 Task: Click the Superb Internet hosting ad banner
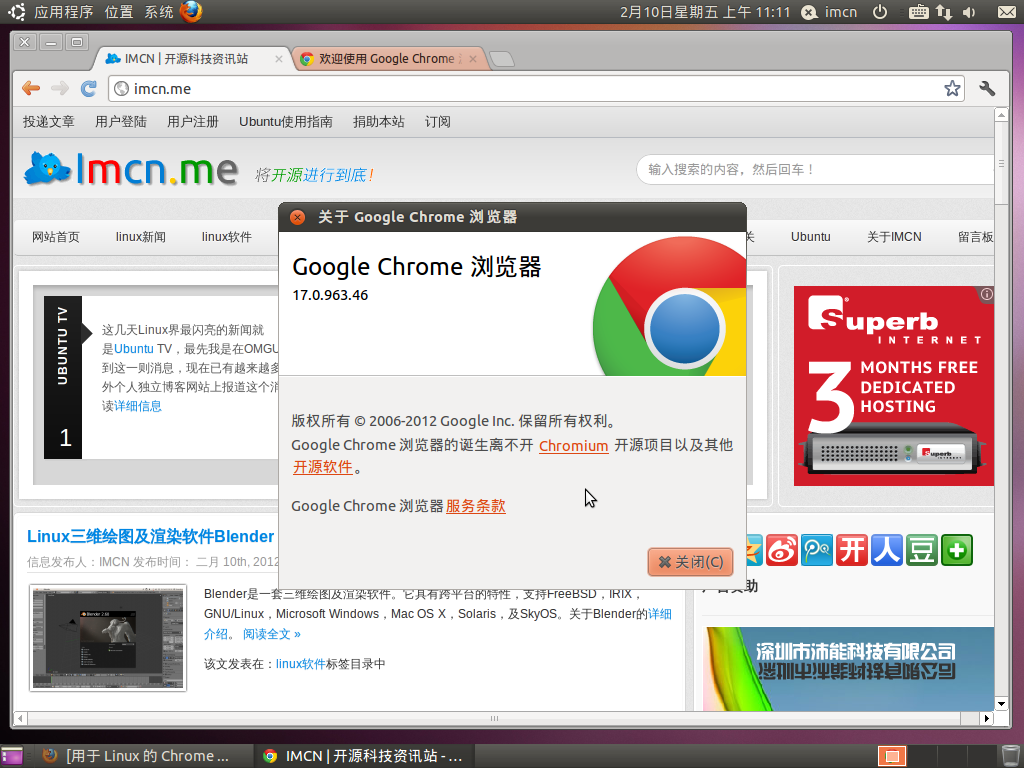pyautogui.click(x=893, y=385)
